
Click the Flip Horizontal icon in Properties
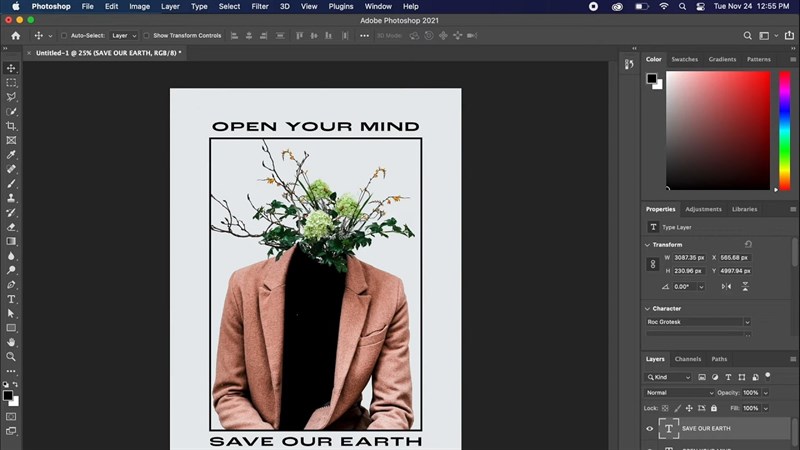pyautogui.click(x=725, y=286)
